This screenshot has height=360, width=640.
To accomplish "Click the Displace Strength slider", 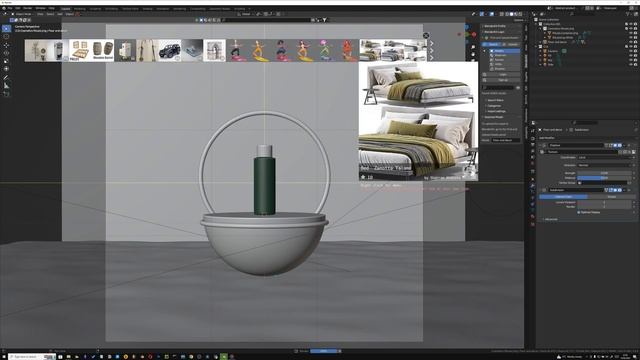I will point(604,173).
